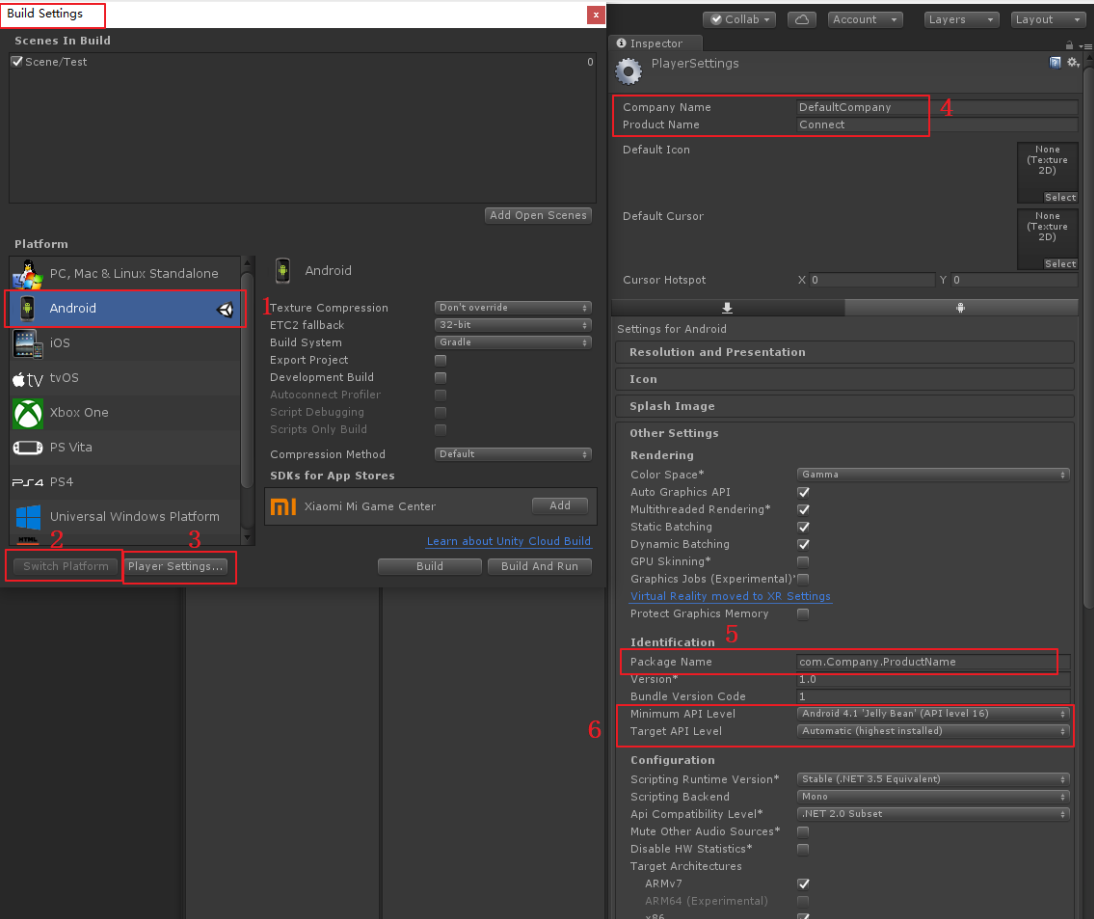This screenshot has width=1094, height=919.
Task: Click Build And Run
Action: point(539,565)
